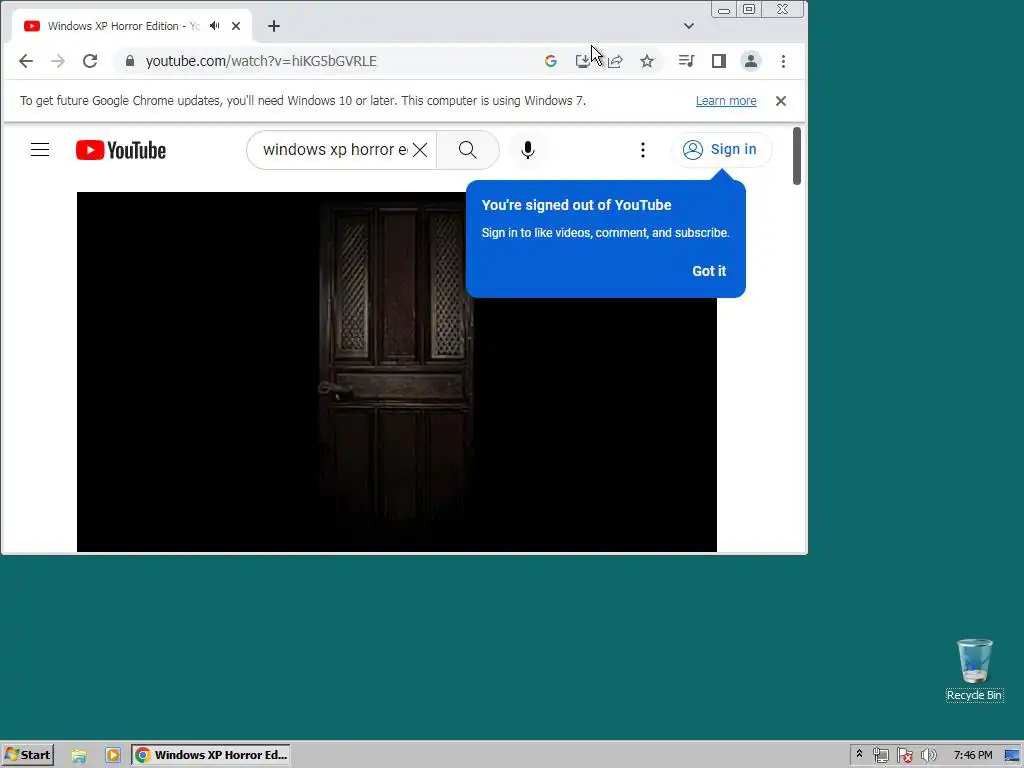Share this page from the address bar

(x=615, y=61)
